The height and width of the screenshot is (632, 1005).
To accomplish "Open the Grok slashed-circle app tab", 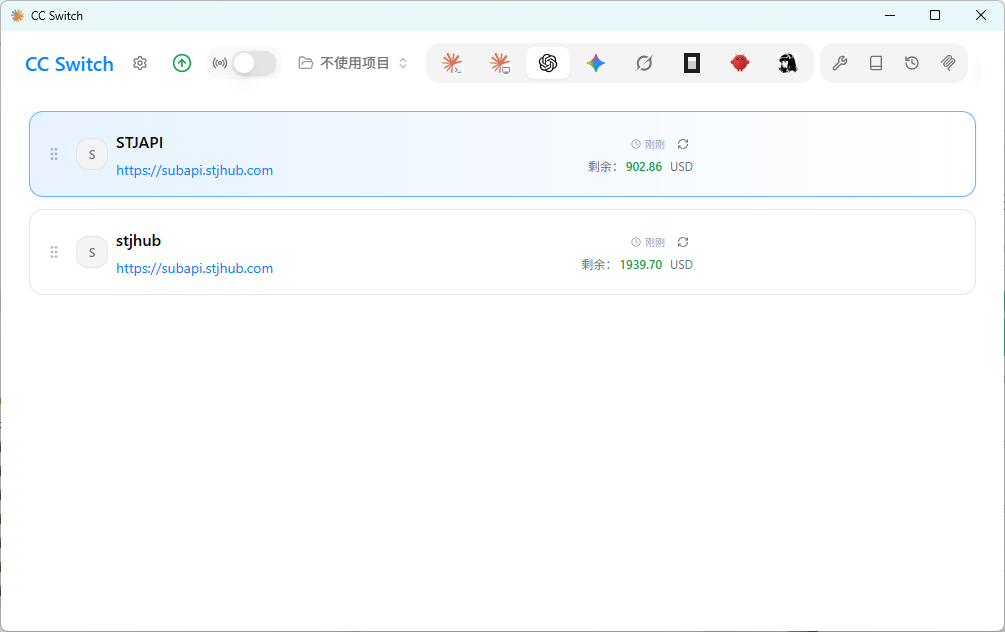I will (644, 63).
